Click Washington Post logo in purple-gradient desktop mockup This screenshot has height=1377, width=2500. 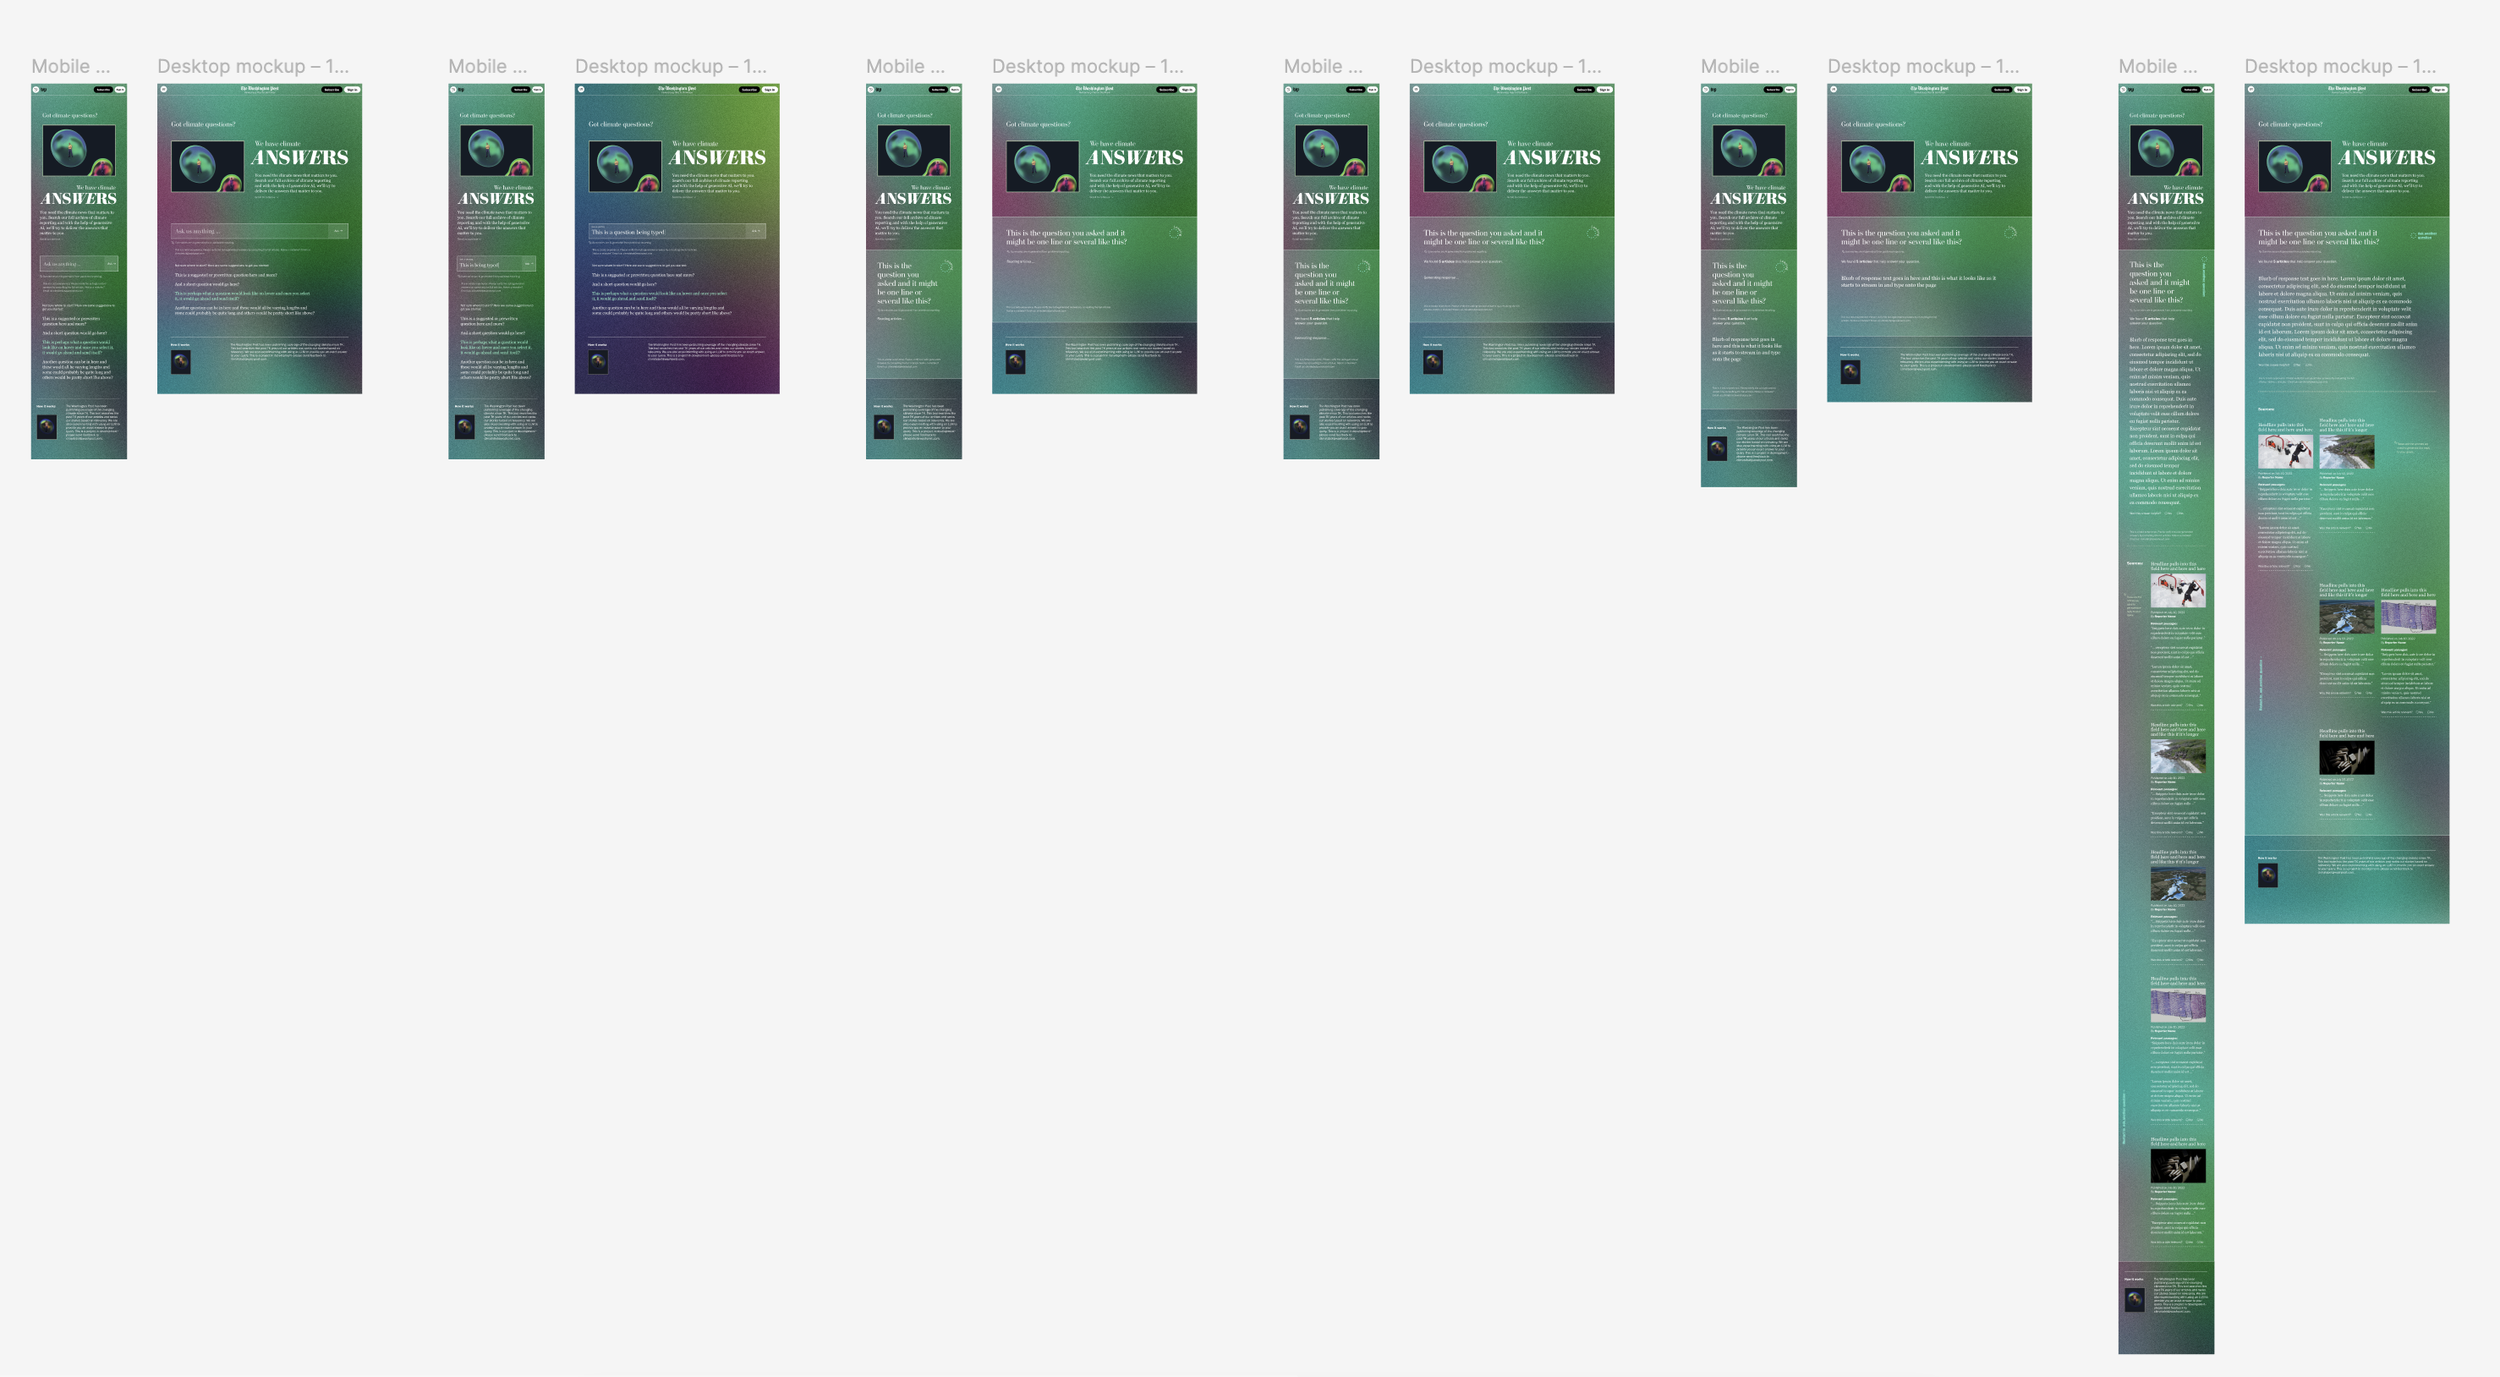coord(677,89)
